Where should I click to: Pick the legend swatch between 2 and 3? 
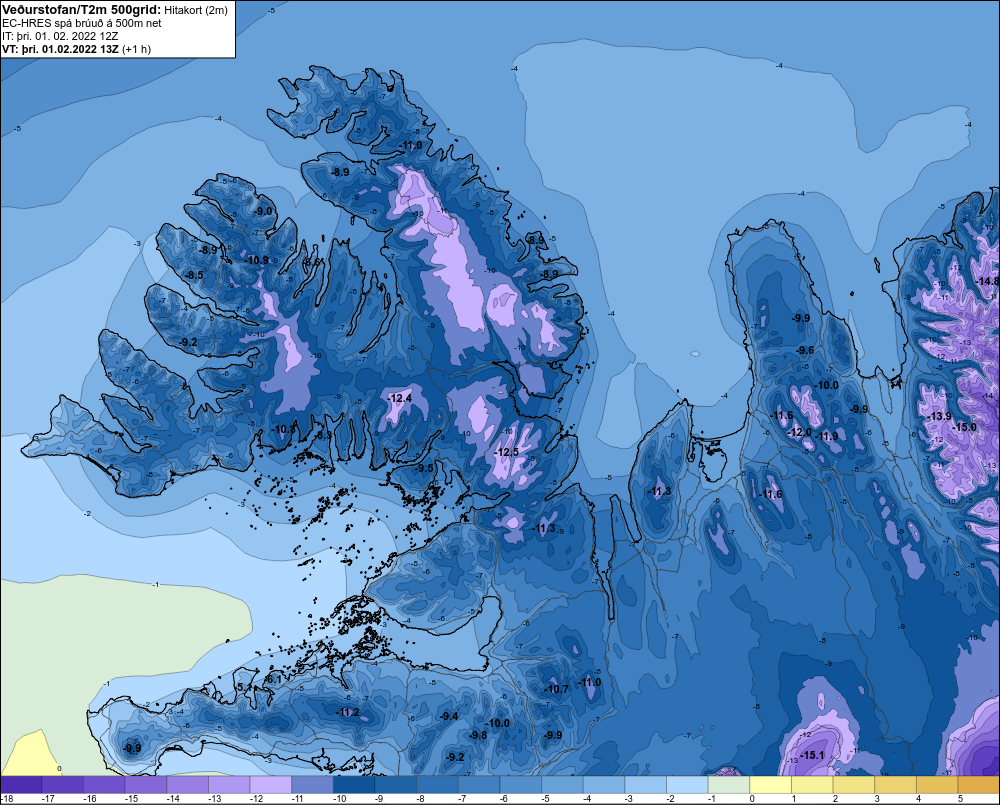(853, 785)
